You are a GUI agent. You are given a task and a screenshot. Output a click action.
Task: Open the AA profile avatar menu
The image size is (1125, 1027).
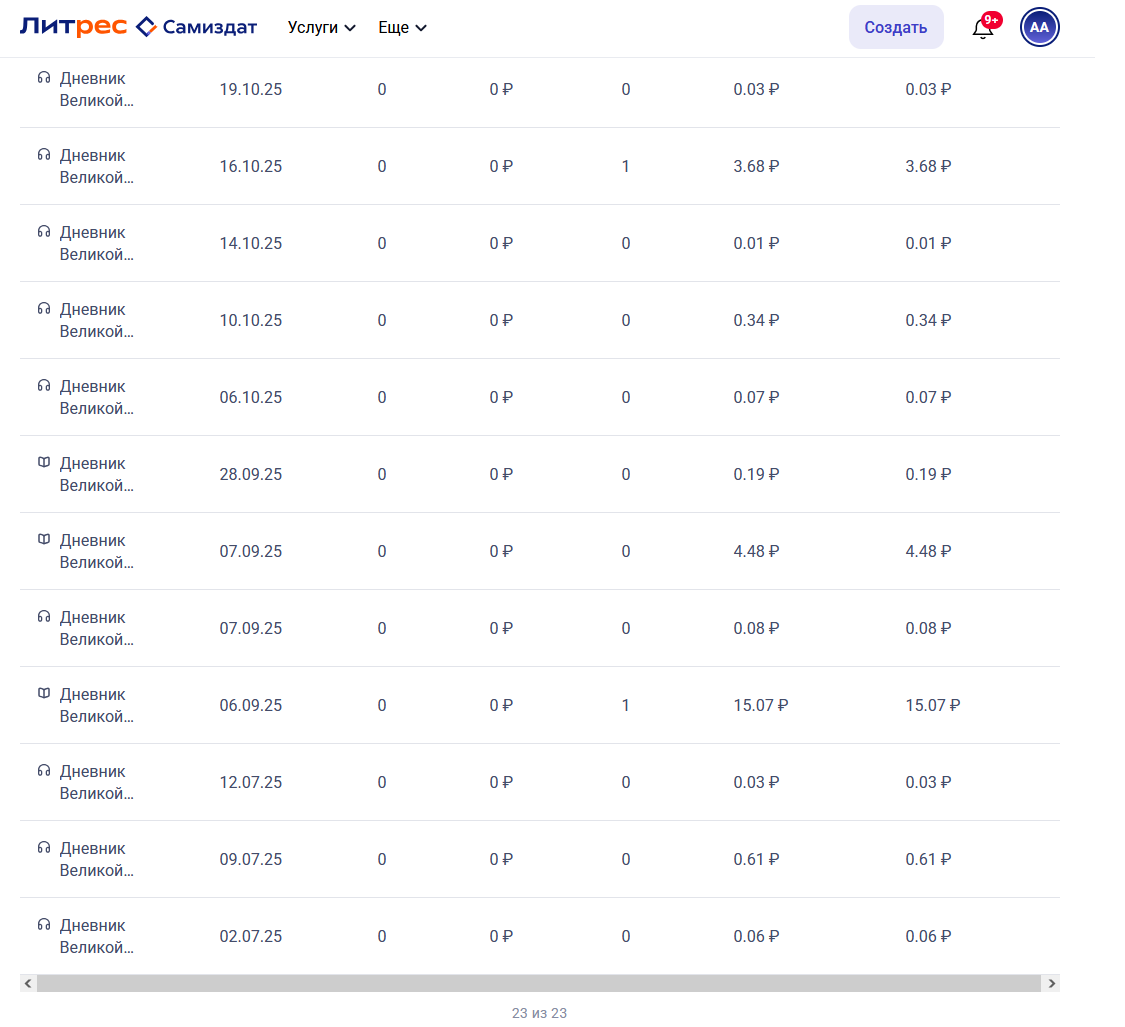click(x=1039, y=27)
